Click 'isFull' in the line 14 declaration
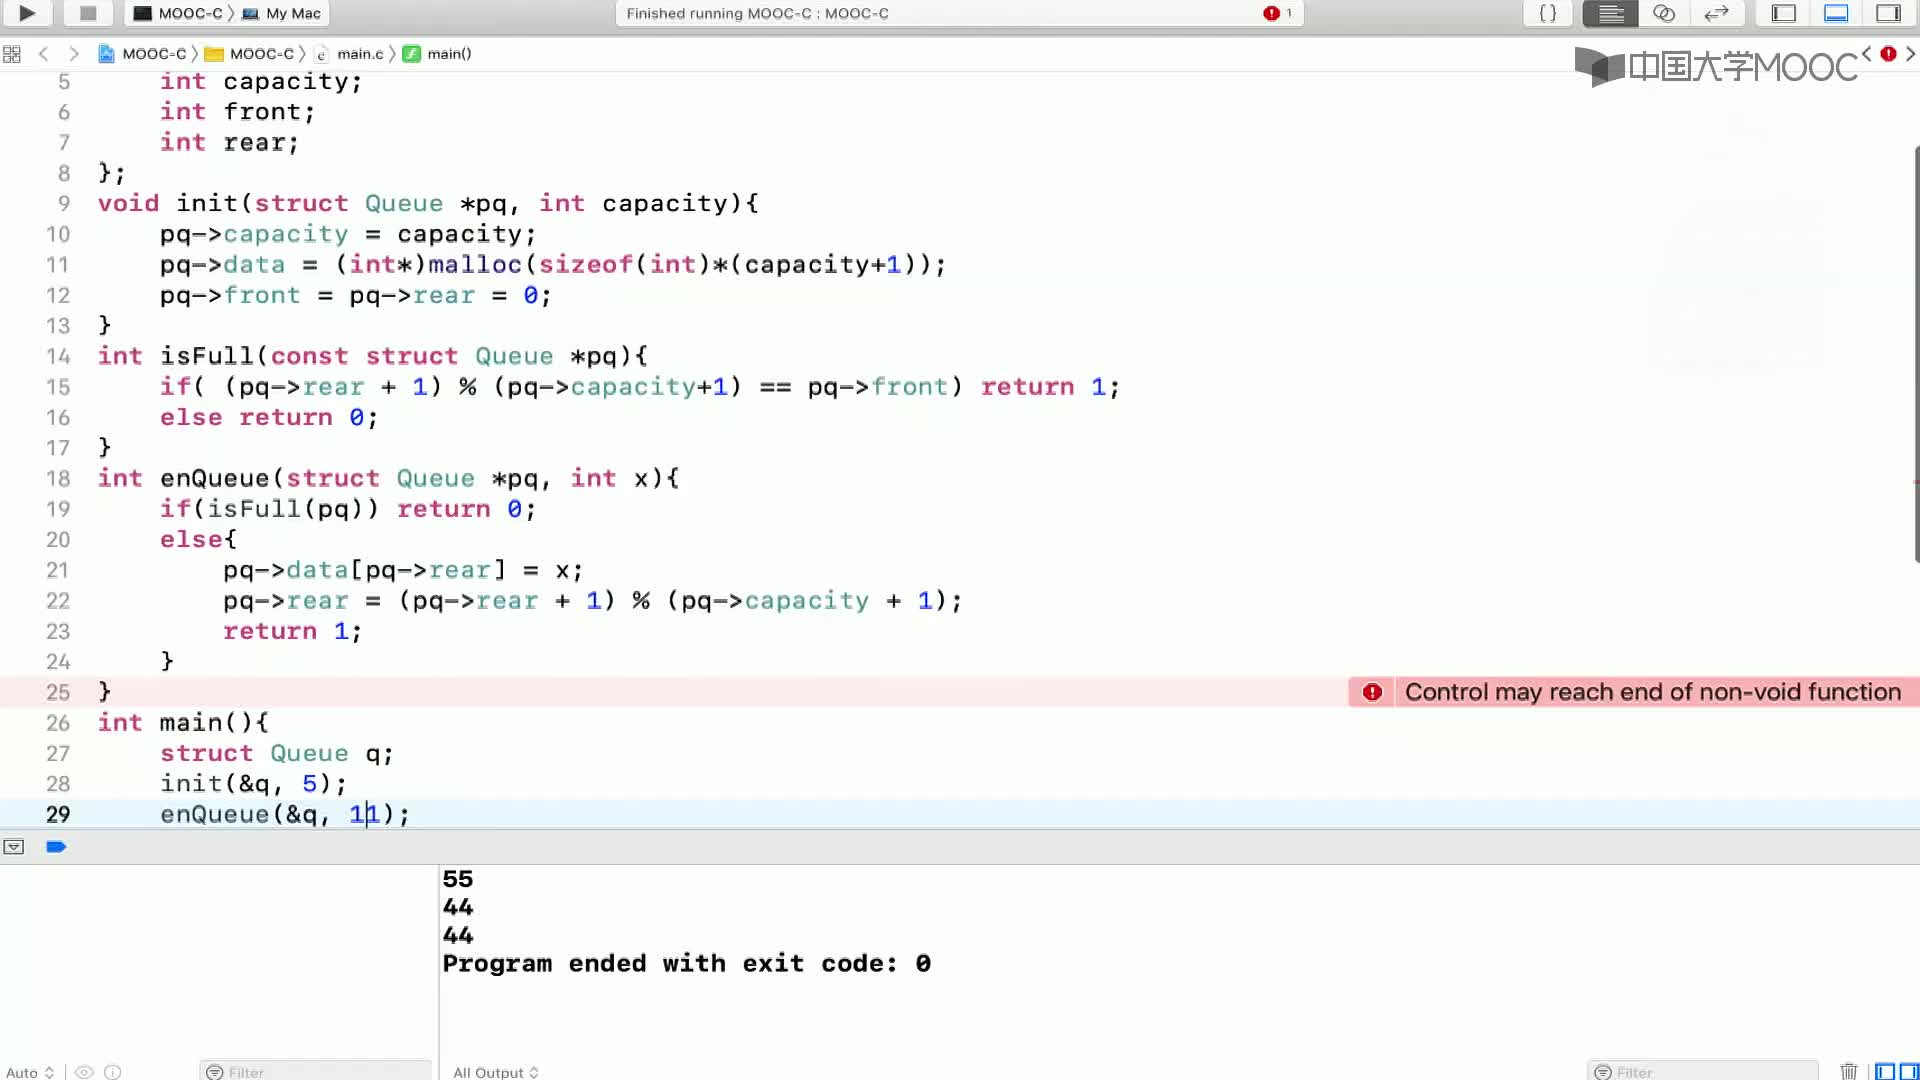Viewport: 1920px width, 1080px height. 207,356
